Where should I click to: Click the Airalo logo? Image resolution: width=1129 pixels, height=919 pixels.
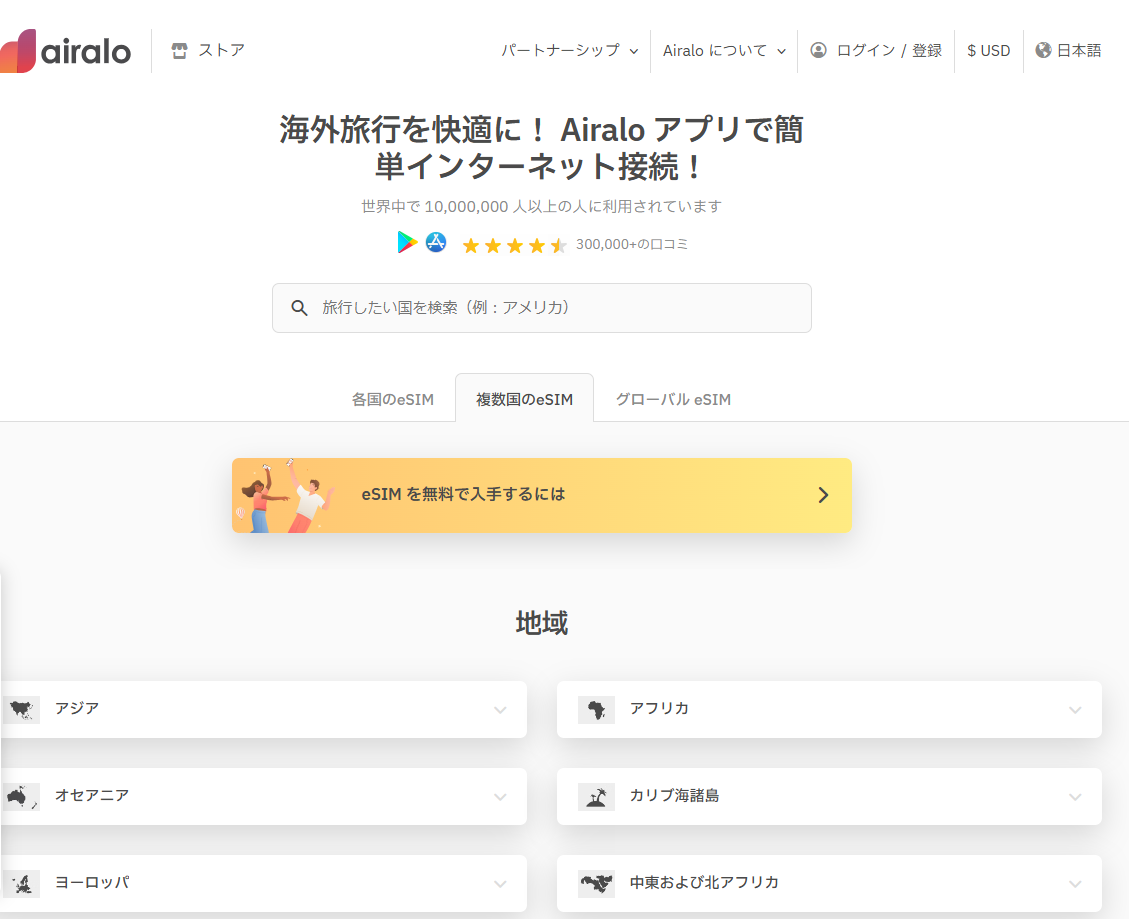click(66, 51)
